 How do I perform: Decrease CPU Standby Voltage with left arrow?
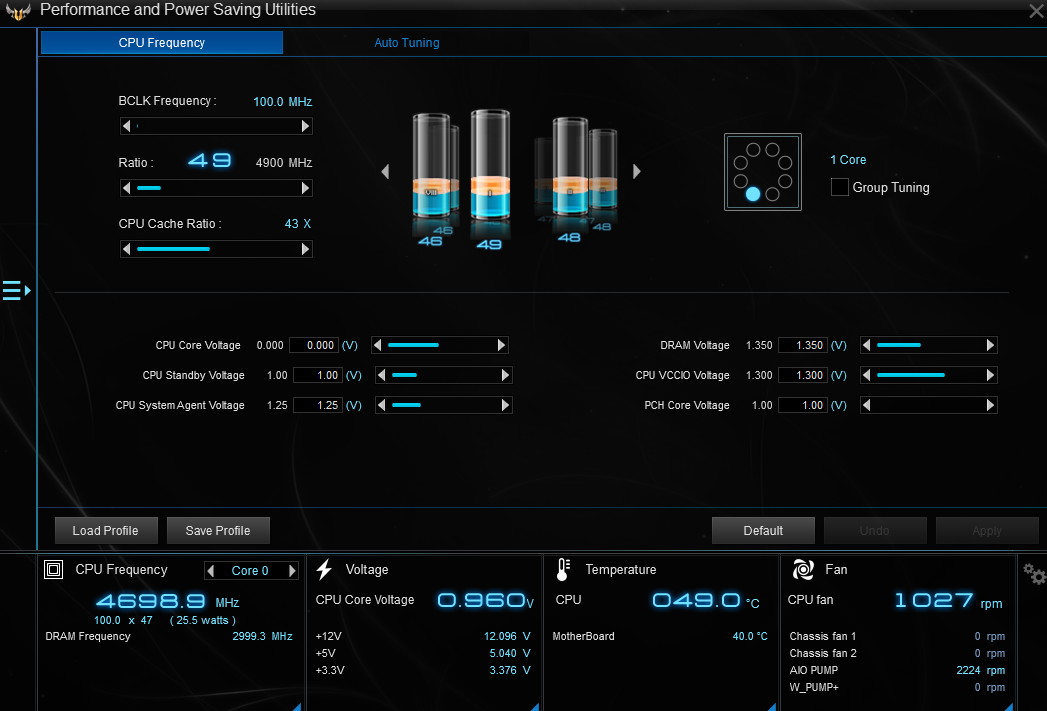[381, 375]
